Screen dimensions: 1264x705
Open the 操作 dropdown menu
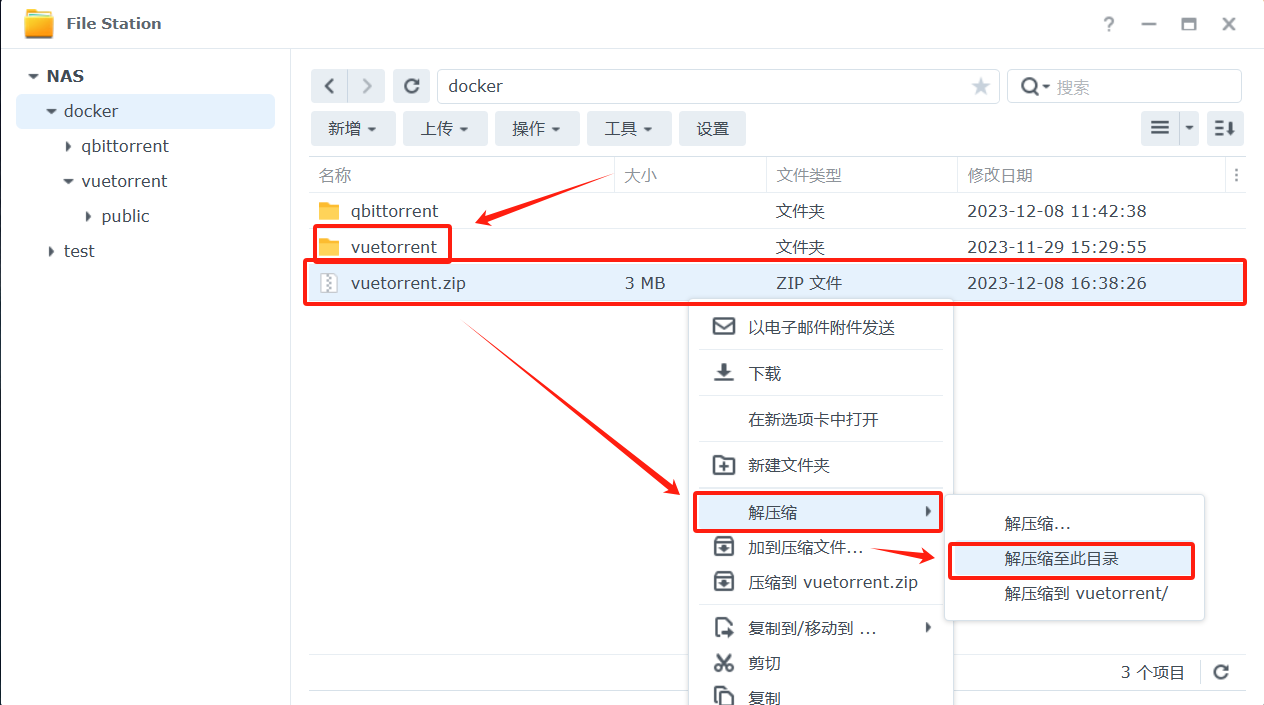536,129
